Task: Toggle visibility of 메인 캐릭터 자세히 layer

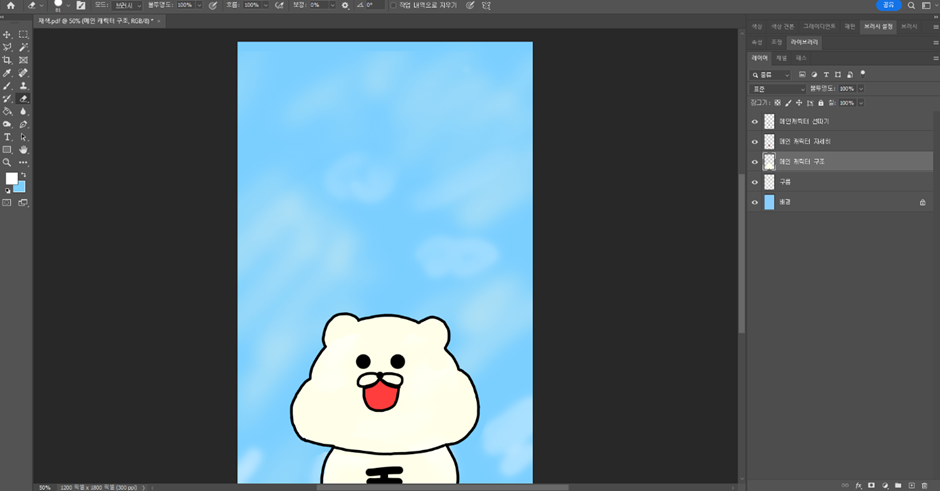Action: [x=755, y=142]
